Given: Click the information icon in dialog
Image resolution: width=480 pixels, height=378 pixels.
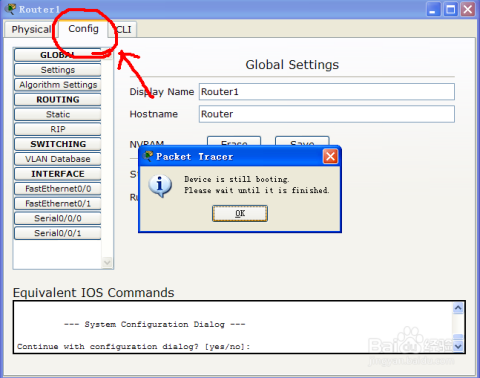Looking at the screenshot, I should coord(160,186).
